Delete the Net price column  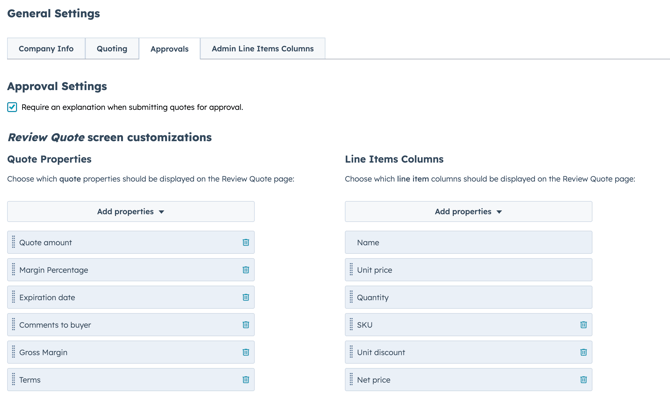pos(583,380)
